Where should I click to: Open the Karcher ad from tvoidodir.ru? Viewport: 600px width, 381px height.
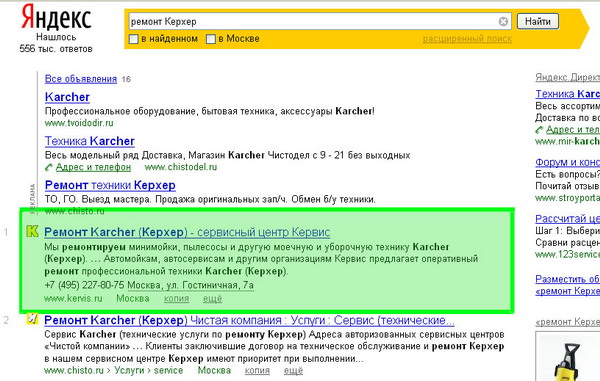(x=67, y=97)
